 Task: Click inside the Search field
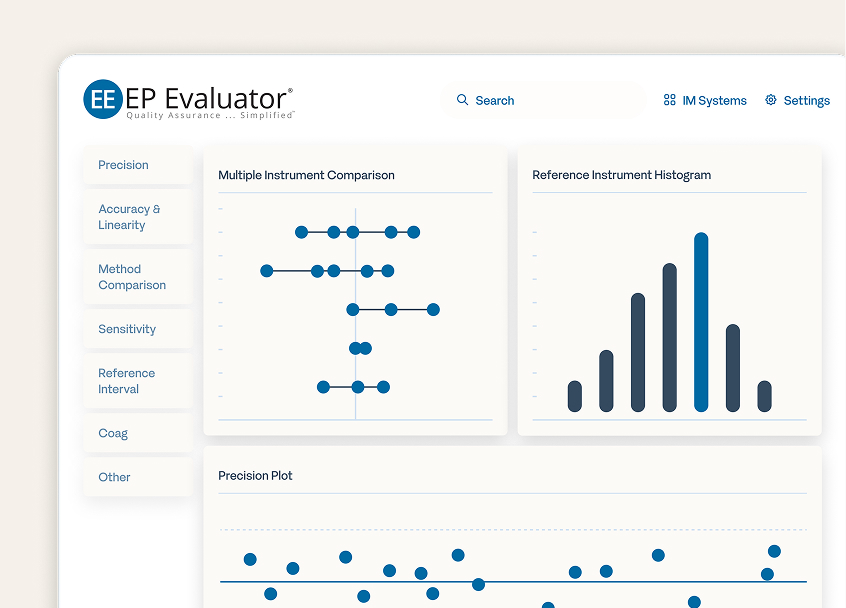[545, 100]
